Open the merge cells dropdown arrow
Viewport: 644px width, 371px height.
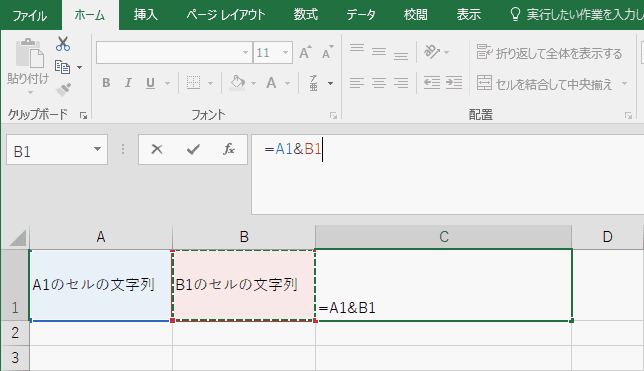coord(624,83)
